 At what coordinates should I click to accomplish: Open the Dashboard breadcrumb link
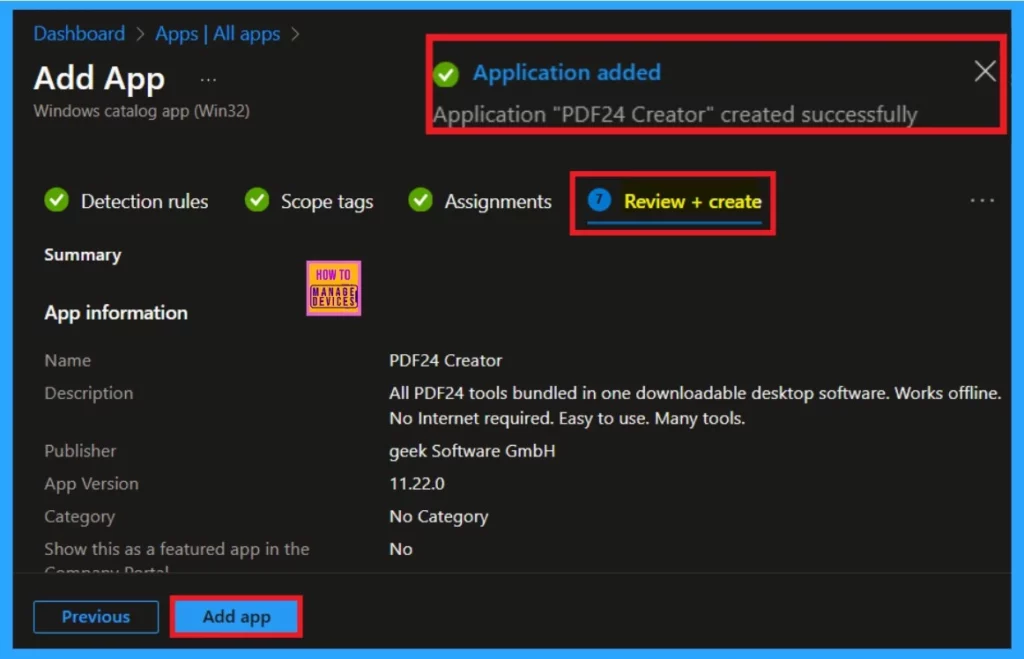tap(79, 33)
